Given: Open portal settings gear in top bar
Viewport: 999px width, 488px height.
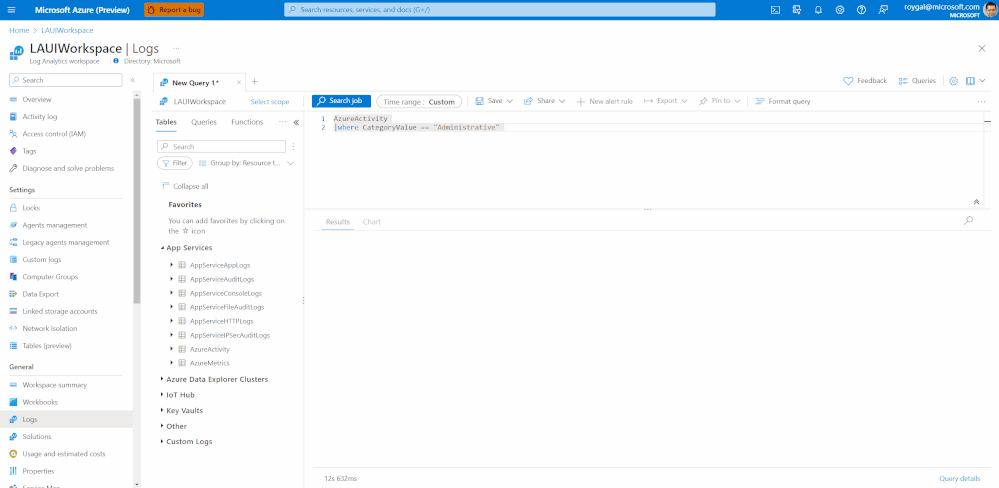Looking at the screenshot, I should click(x=840, y=10).
